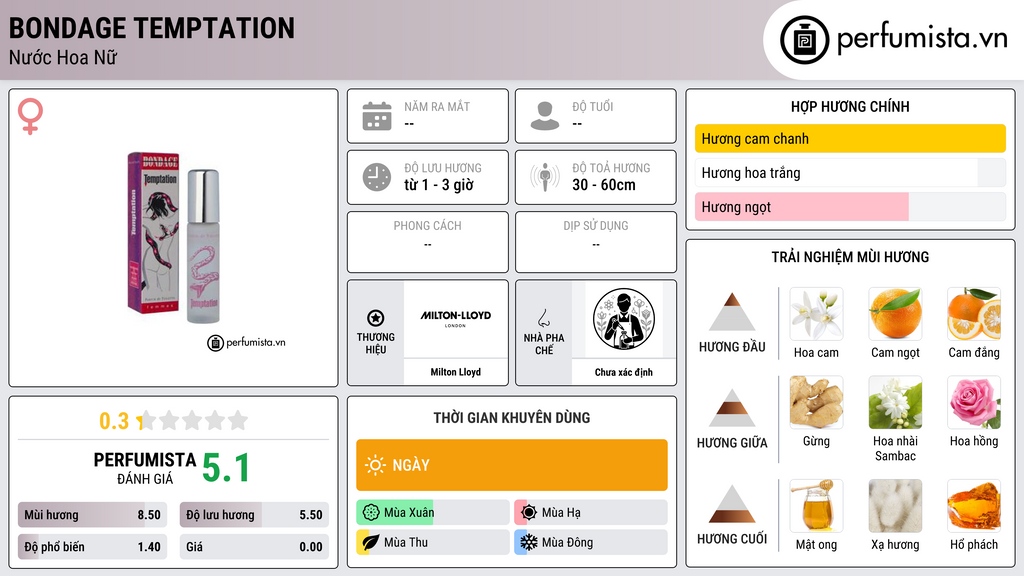Click the Milton-Lloyd London brand logo
The height and width of the screenshot is (576, 1024).
[456, 317]
